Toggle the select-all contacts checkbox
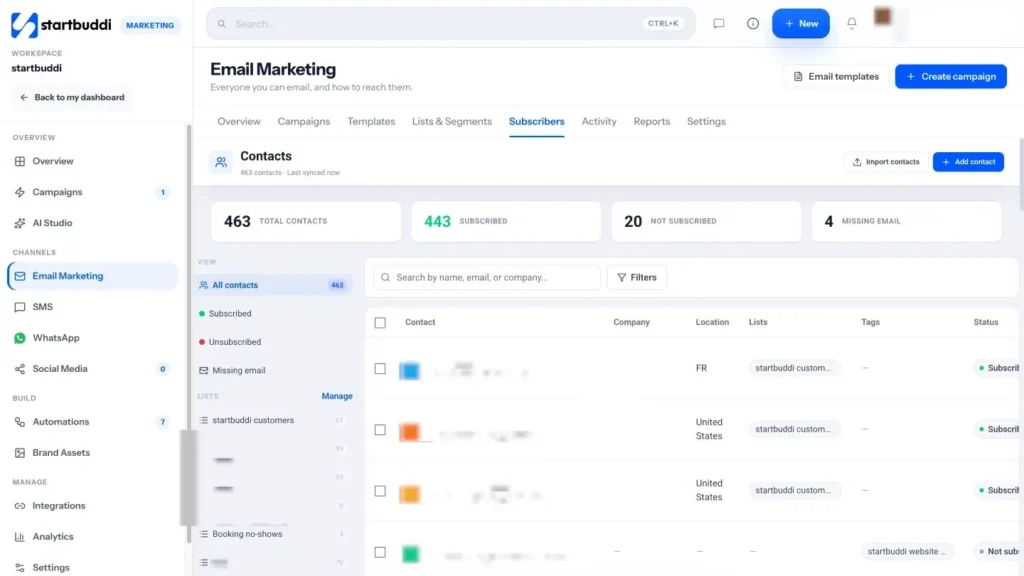 click(x=380, y=323)
